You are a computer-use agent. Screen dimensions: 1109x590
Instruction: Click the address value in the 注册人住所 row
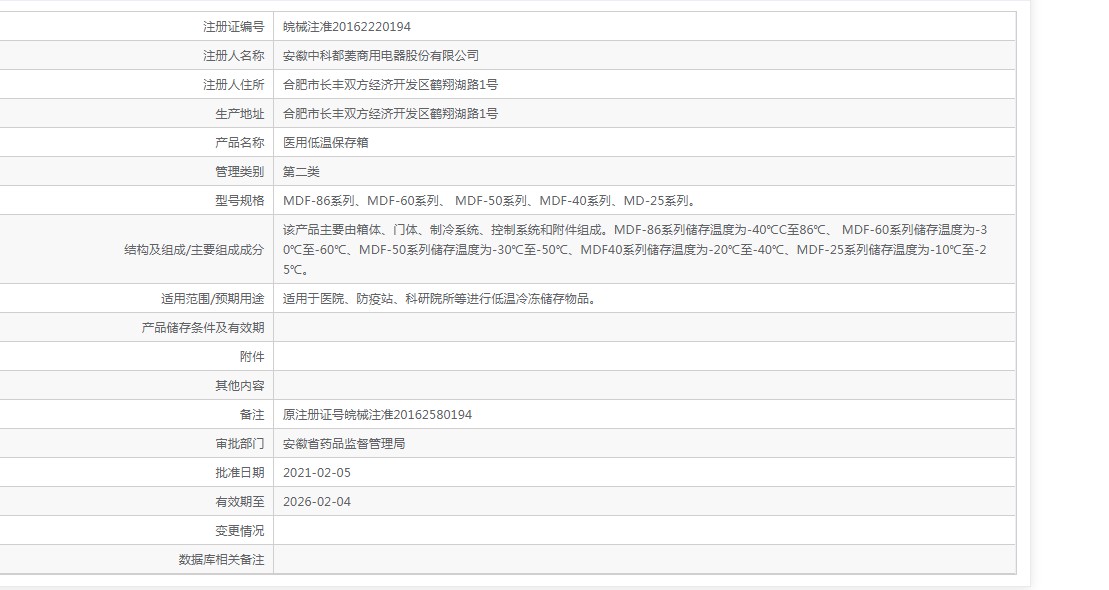[x=390, y=85]
